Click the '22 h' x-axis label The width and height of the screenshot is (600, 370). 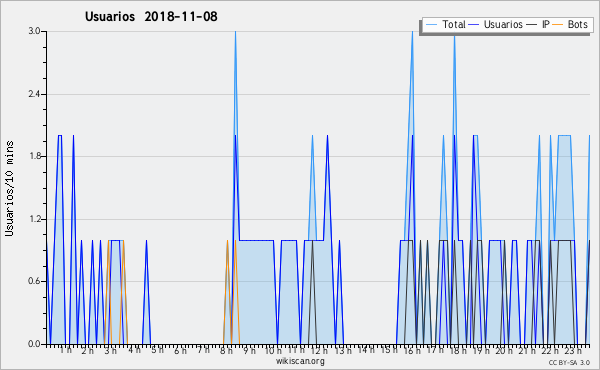click(550, 350)
